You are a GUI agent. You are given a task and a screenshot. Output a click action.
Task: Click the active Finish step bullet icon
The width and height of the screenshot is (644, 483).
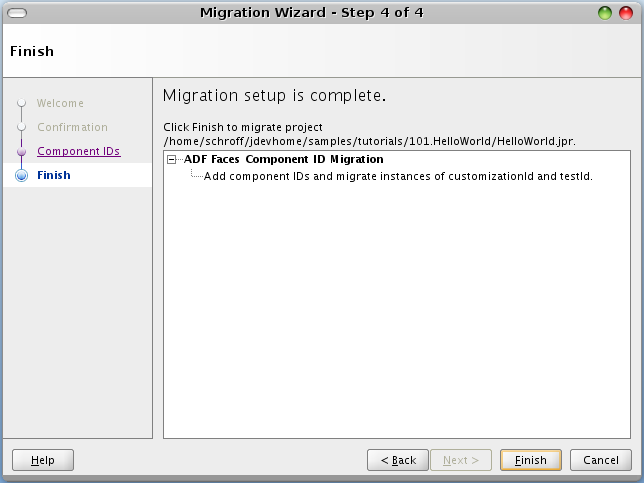[x=21, y=175]
